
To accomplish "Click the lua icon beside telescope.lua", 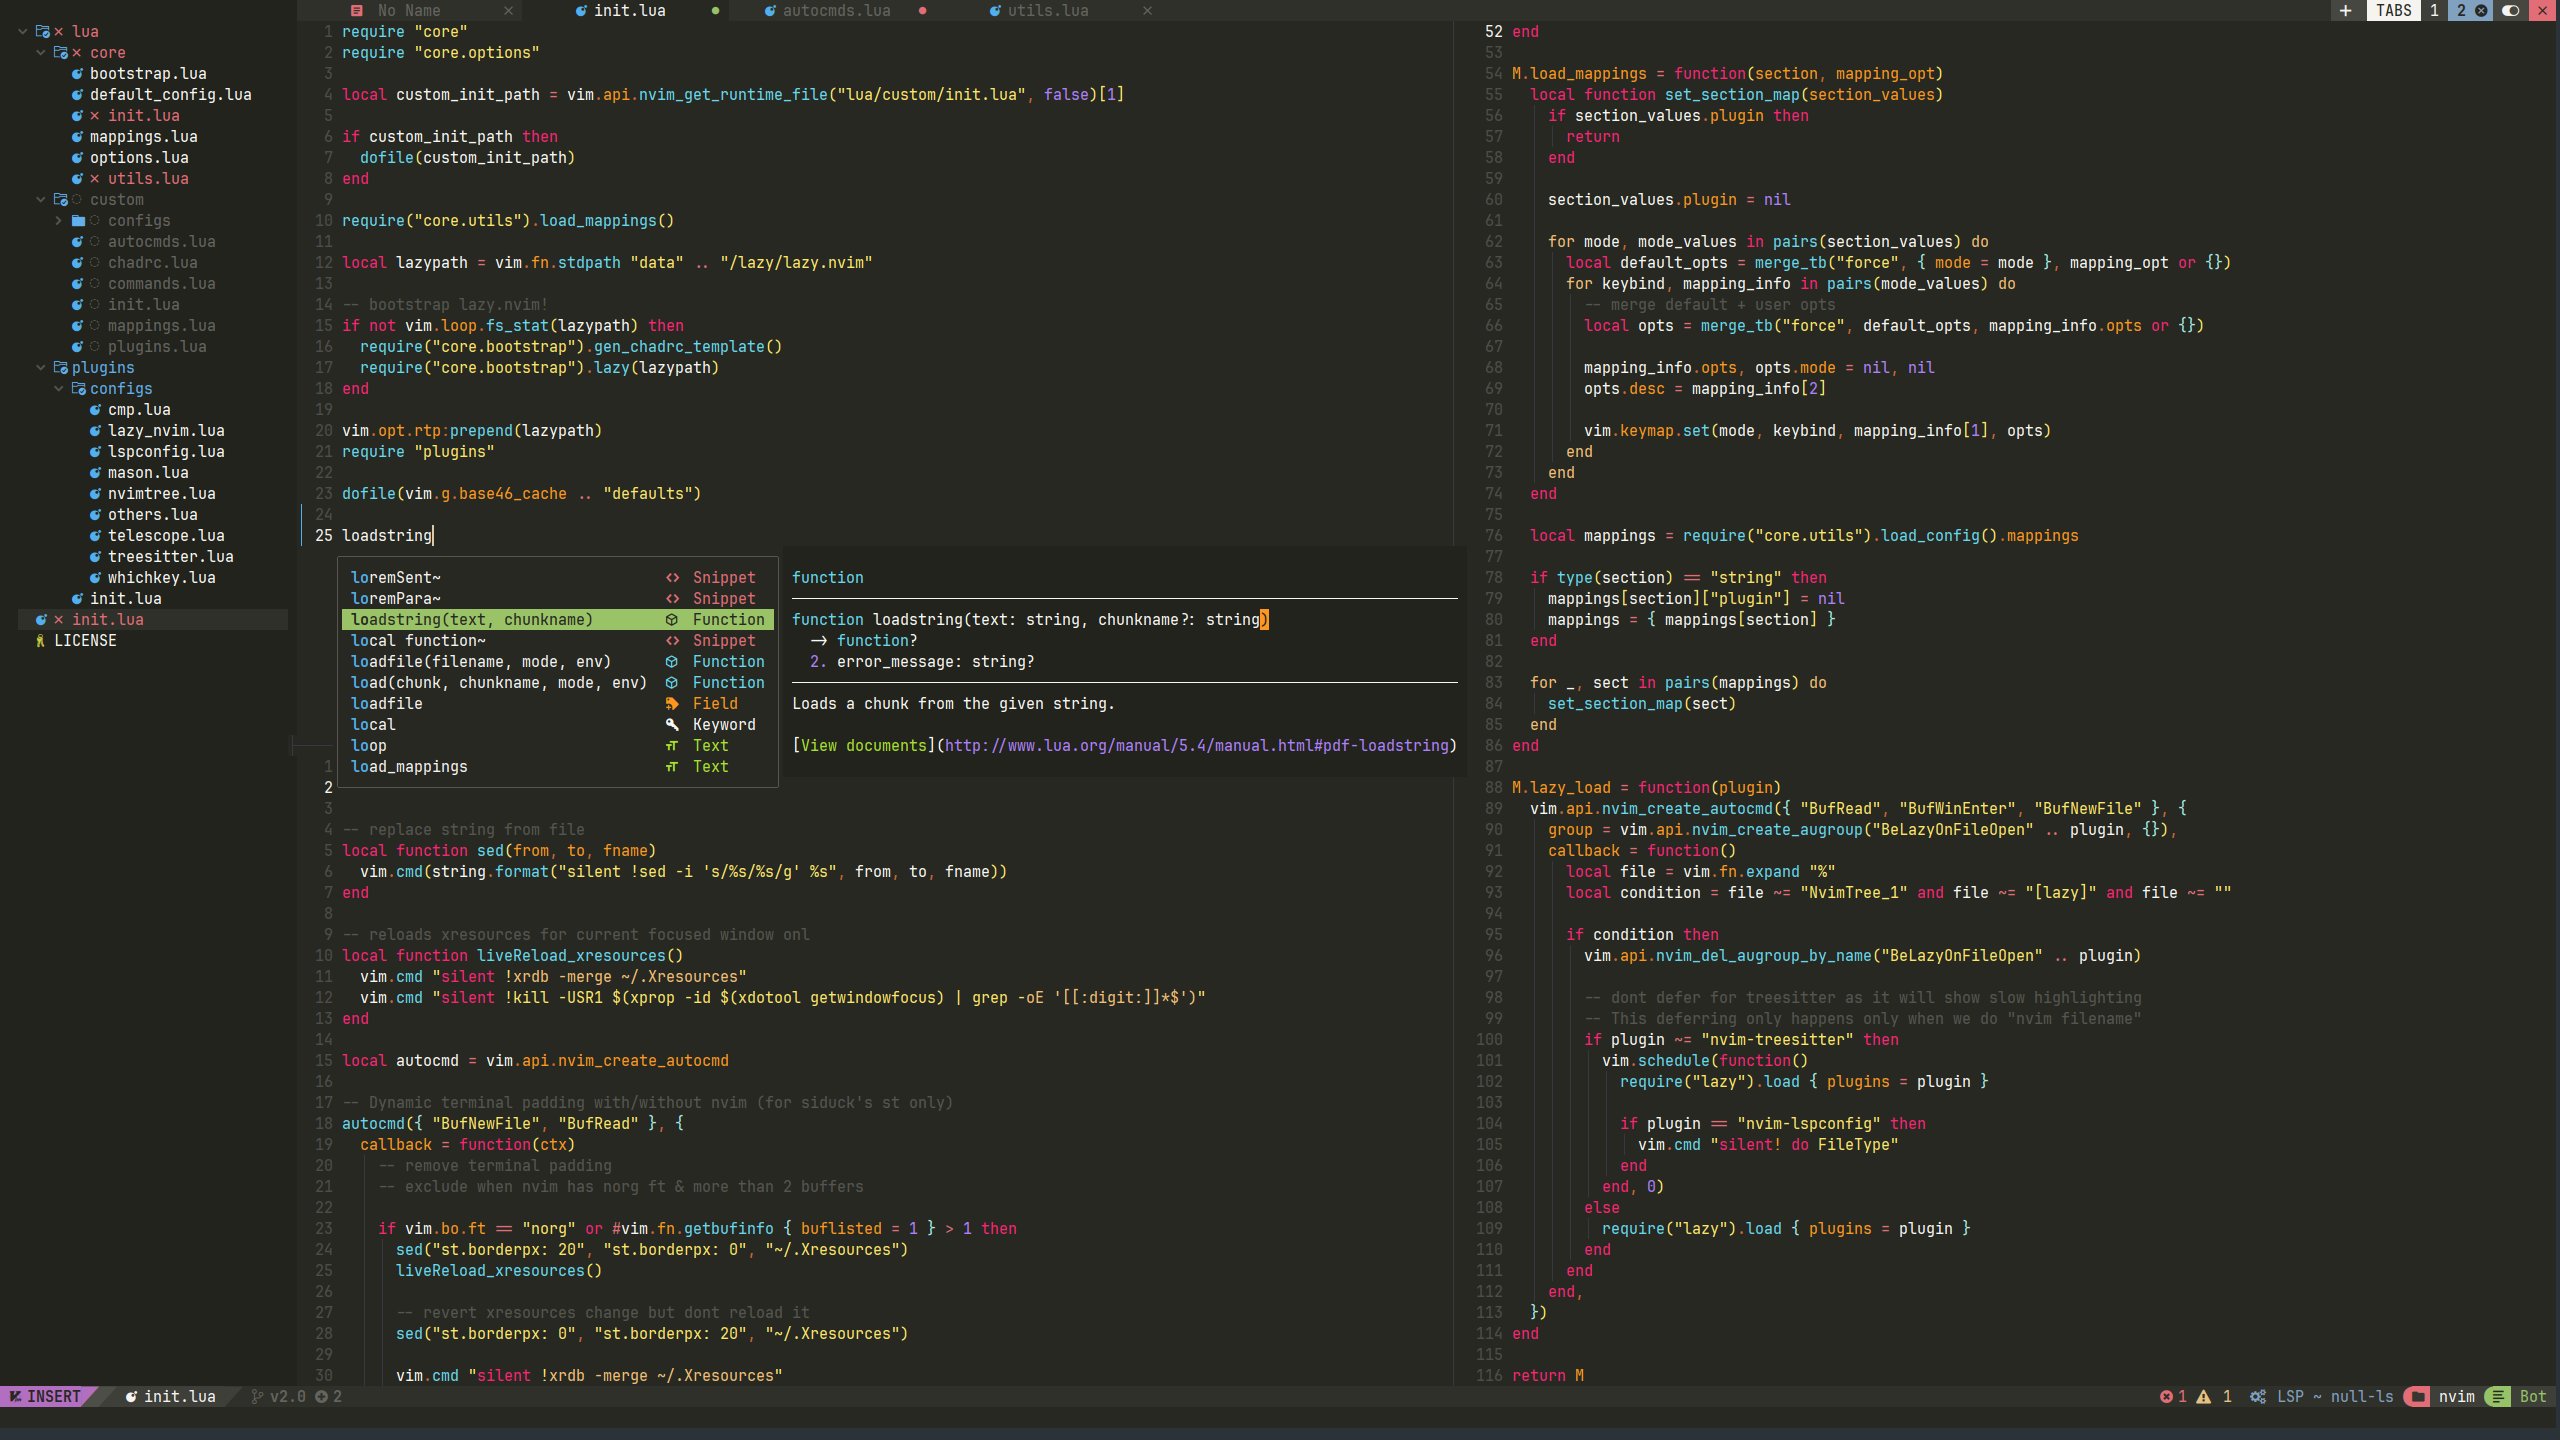I will click(95, 536).
